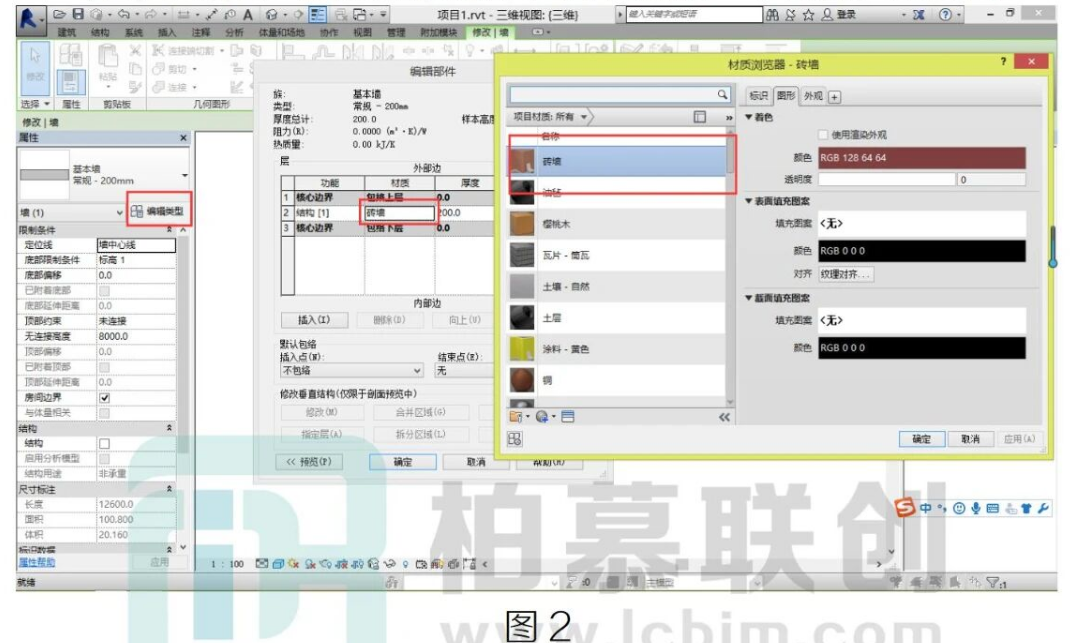Collapse material list with the double left arrow
The height and width of the screenshot is (643, 1072).
coord(724,417)
